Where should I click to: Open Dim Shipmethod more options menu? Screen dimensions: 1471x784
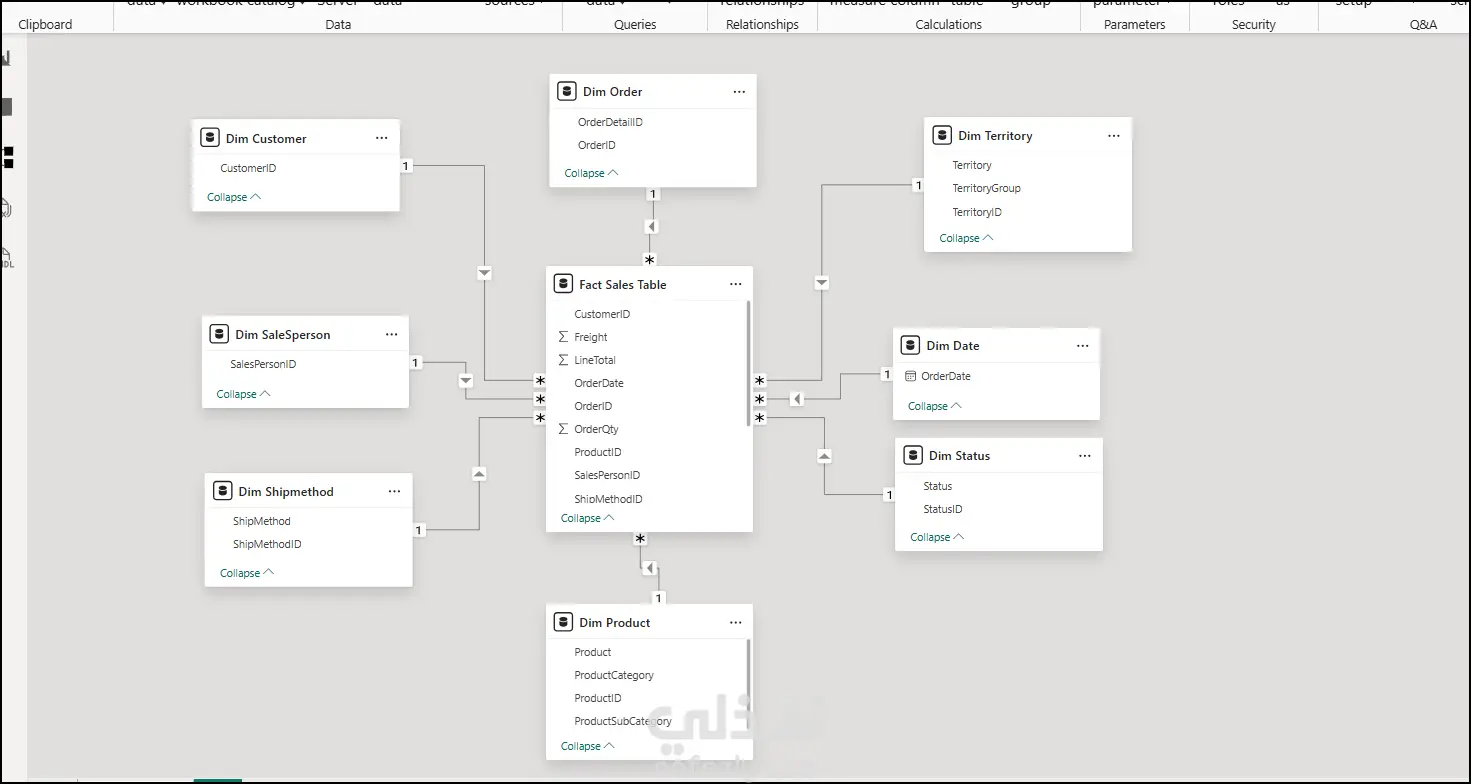pos(394,491)
